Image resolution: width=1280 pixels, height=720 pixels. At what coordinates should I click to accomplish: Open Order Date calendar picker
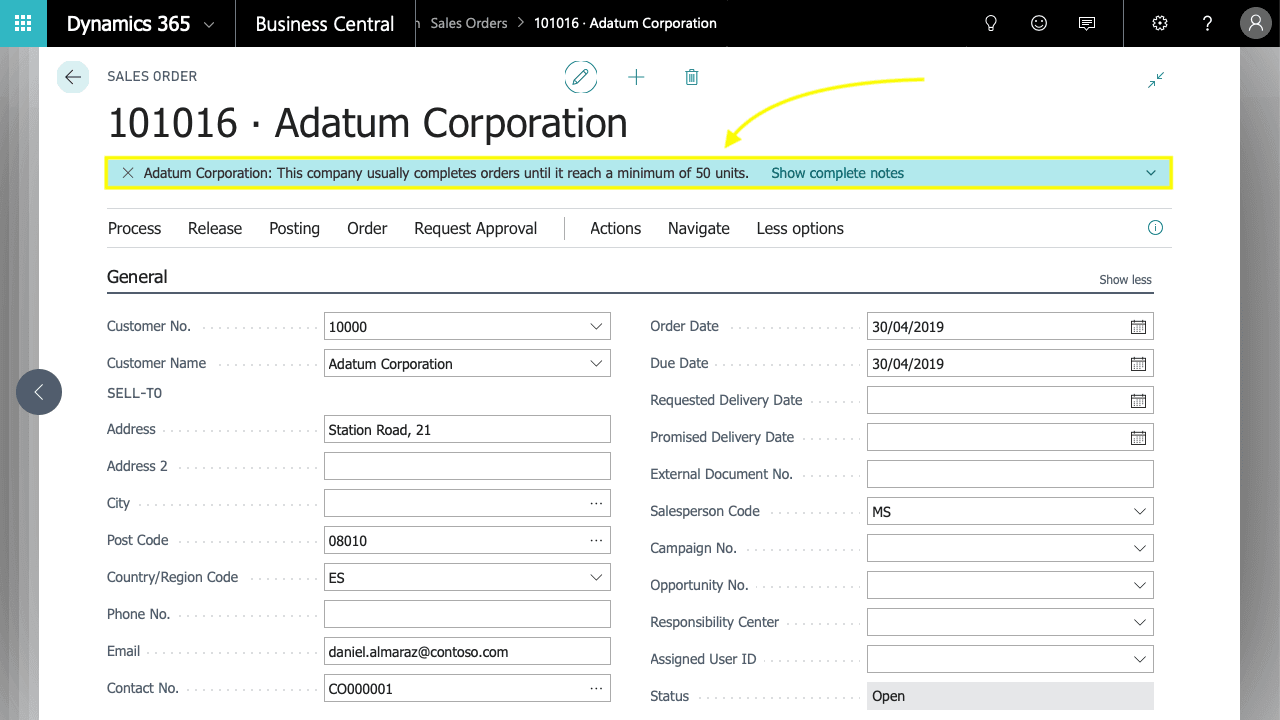(1138, 327)
